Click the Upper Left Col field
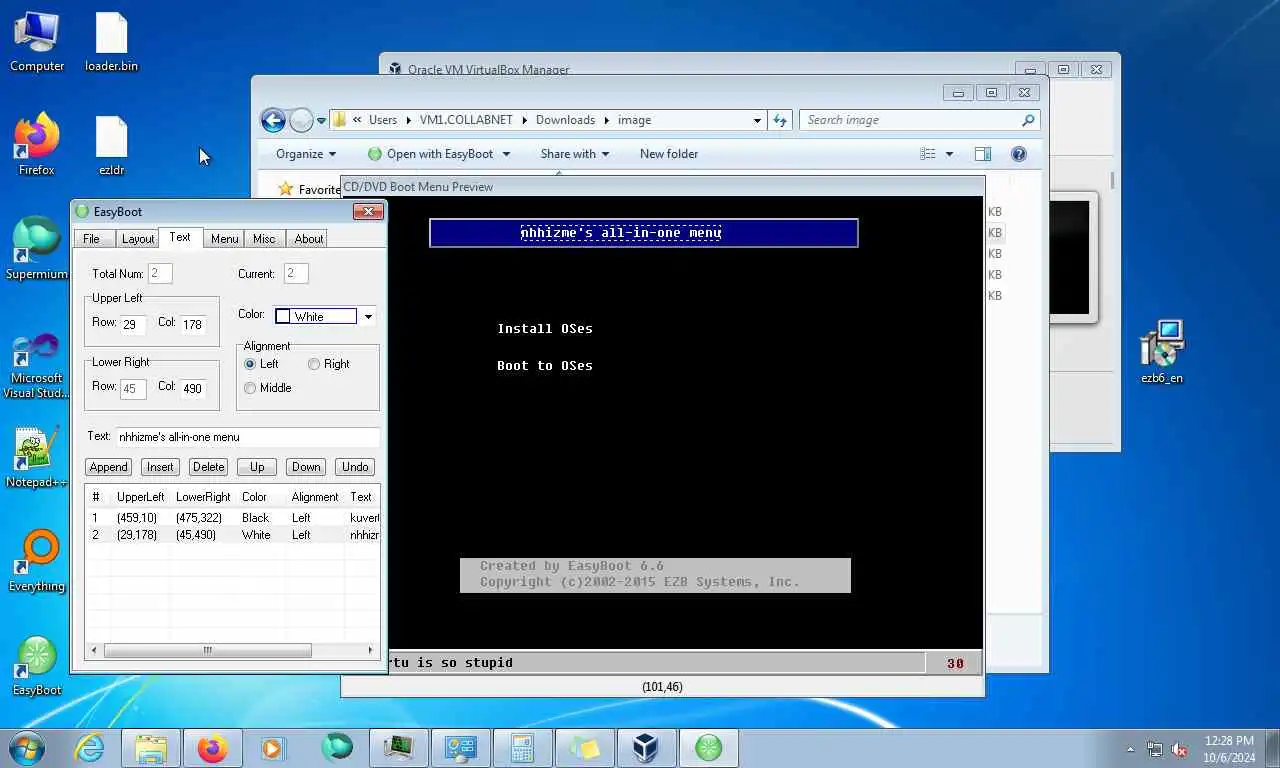 [193, 324]
